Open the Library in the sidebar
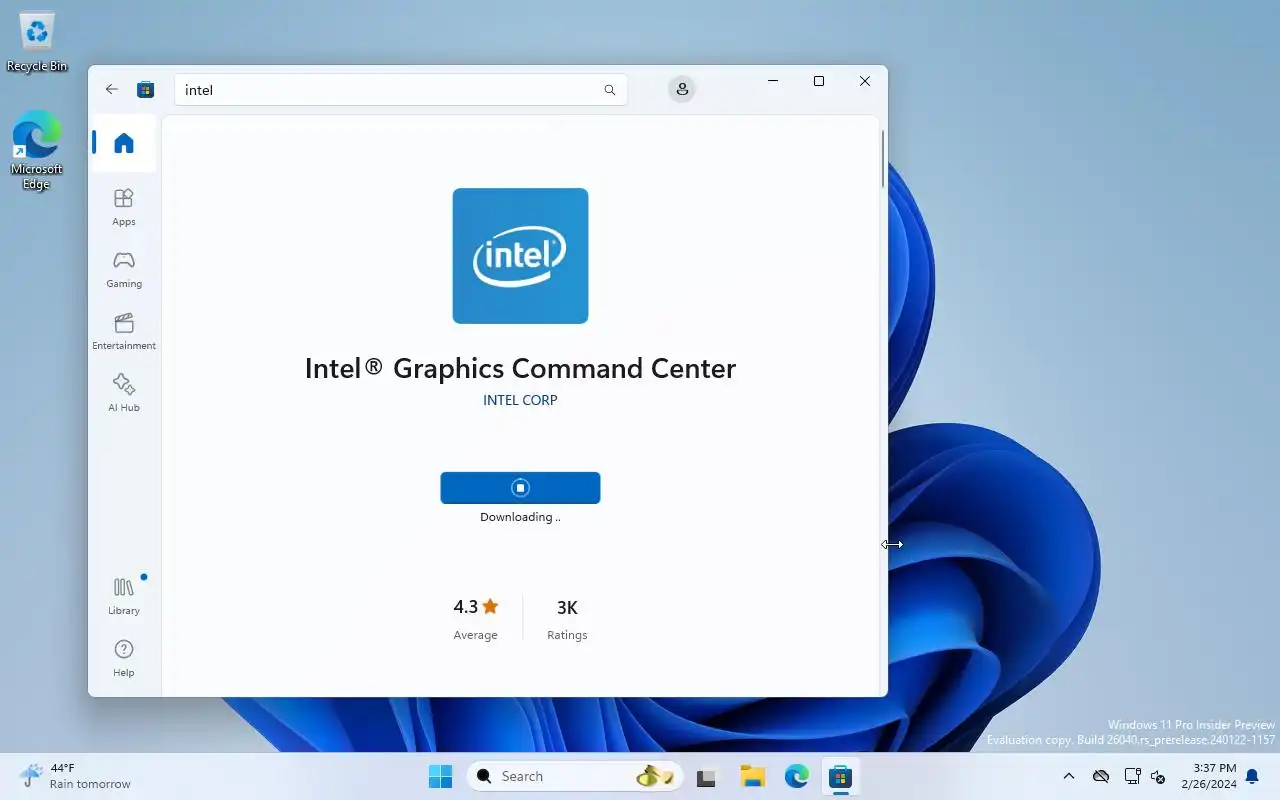1280x800 pixels. (124, 596)
